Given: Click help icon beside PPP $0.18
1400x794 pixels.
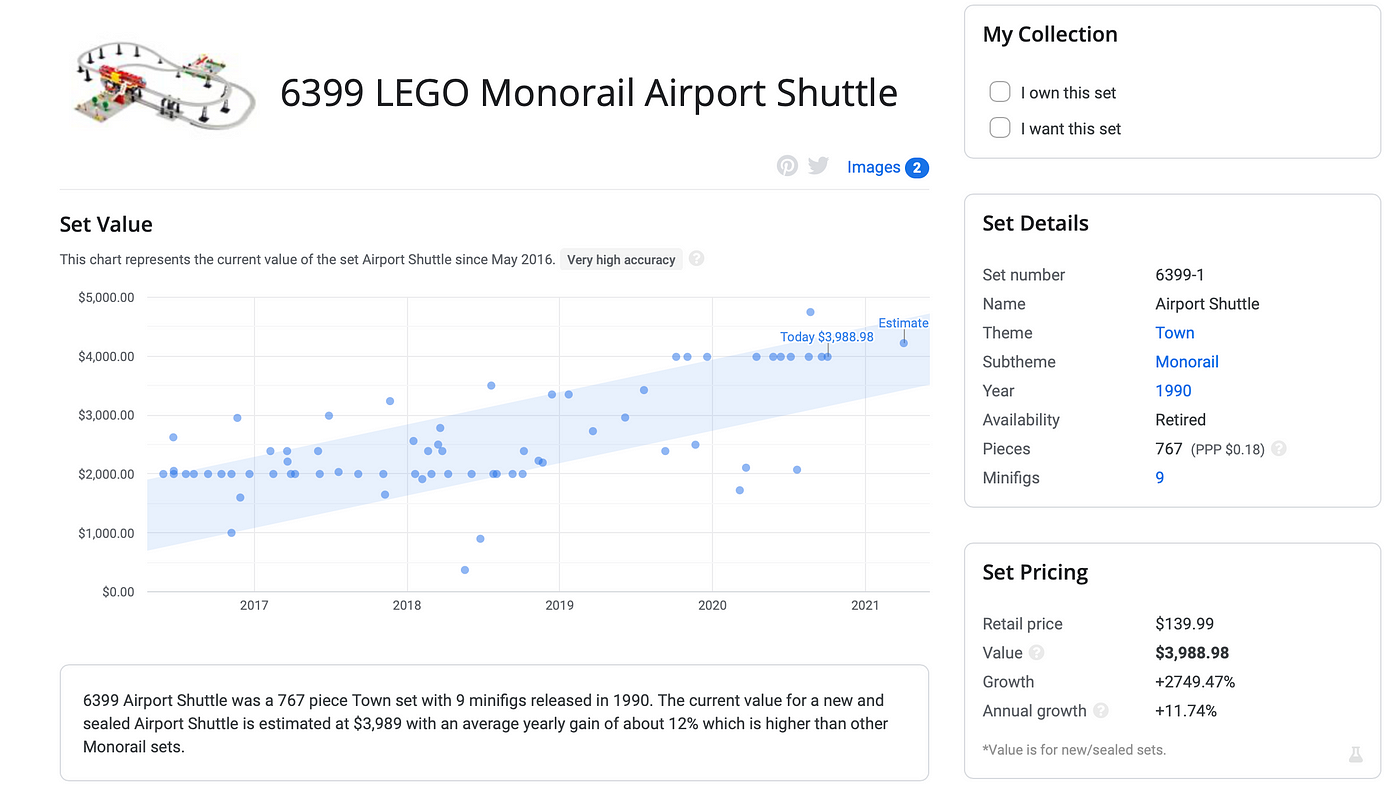Looking at the screenshot, I should coord(1278,449).
